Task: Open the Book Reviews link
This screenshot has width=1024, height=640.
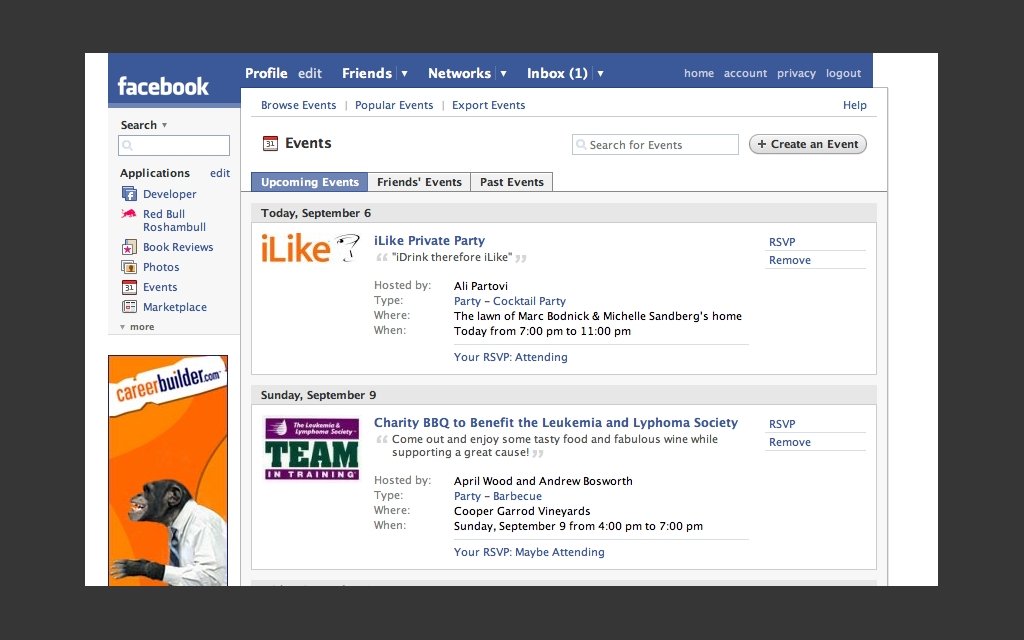Action: click(178, 247)
